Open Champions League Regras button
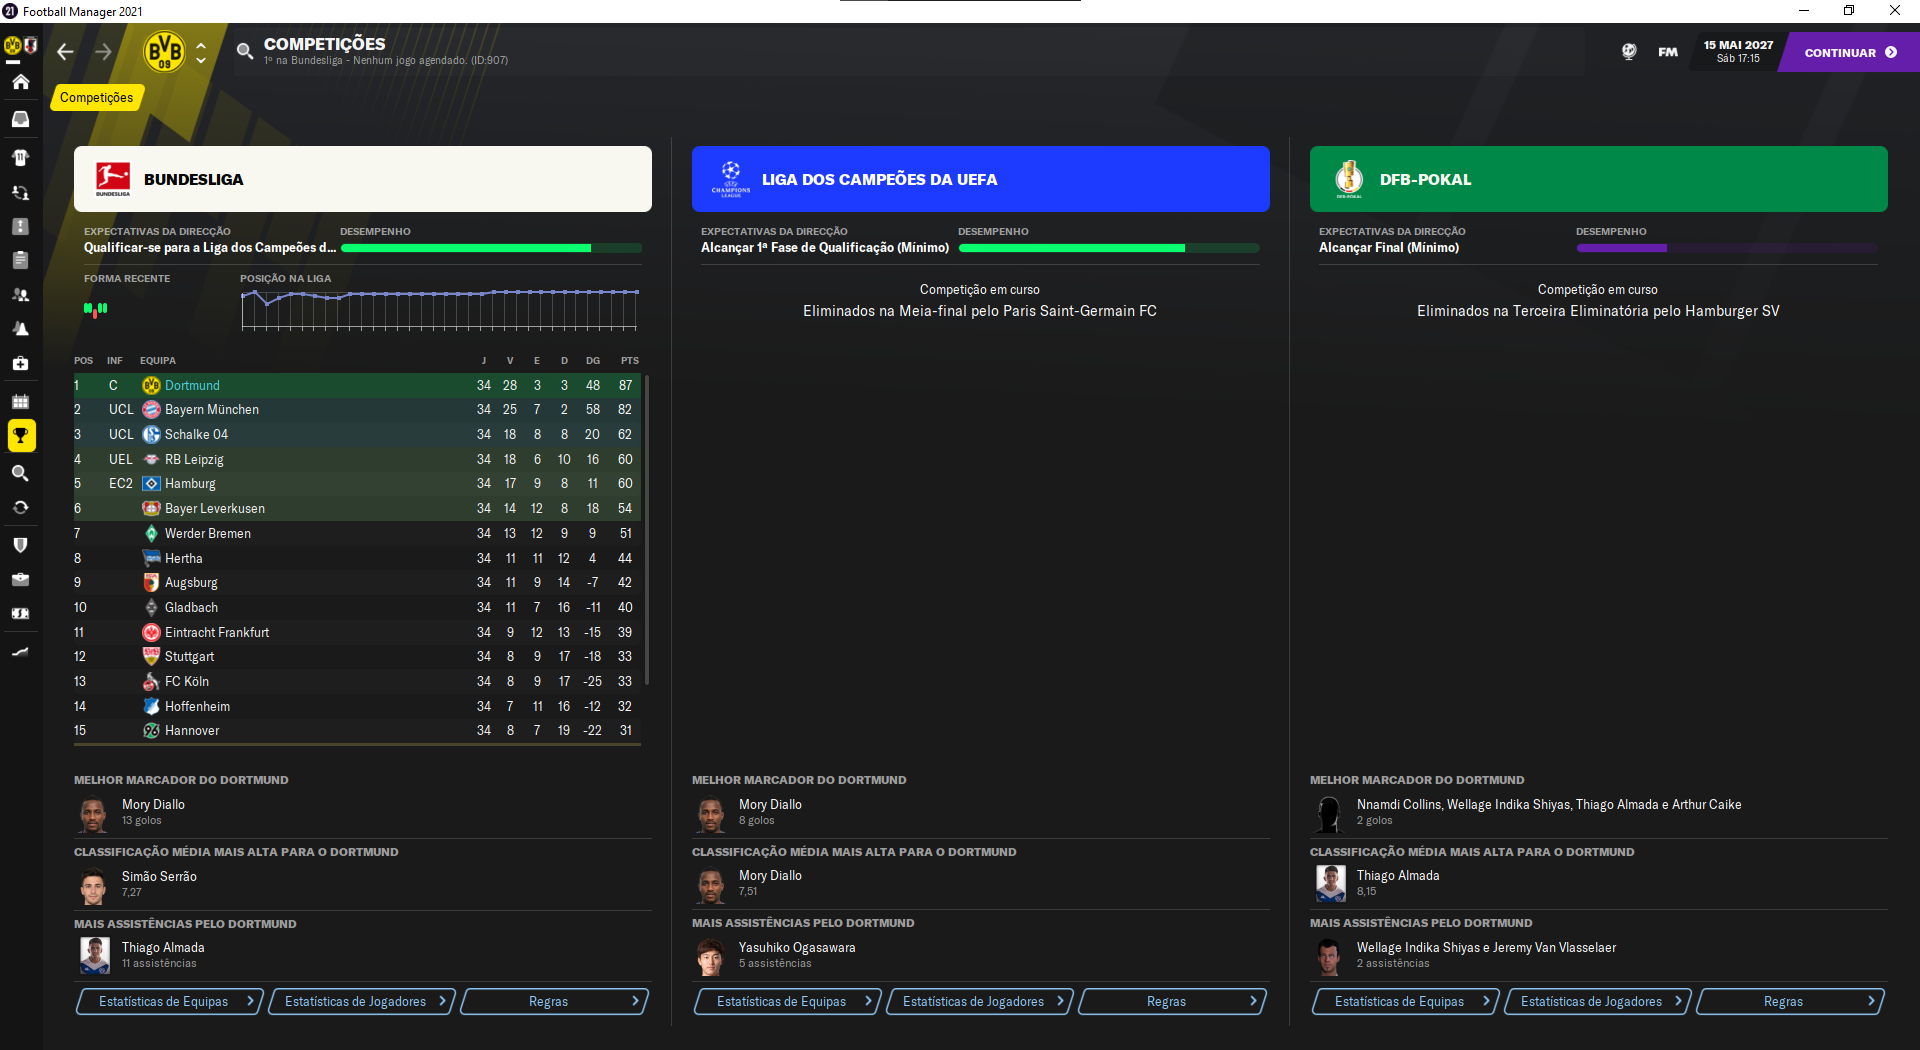Viewport: 1920px width, 1050px height. [x=1173, y=1002]
